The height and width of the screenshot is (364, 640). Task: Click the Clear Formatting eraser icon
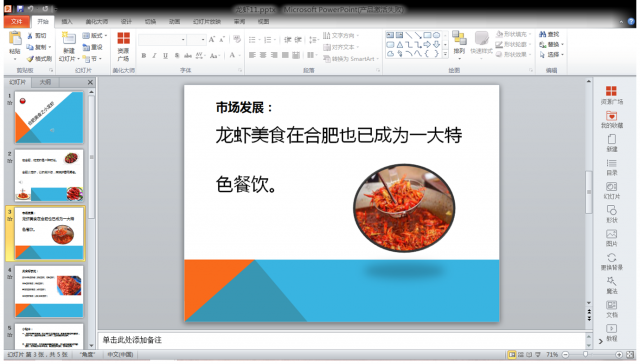(237, 40)
